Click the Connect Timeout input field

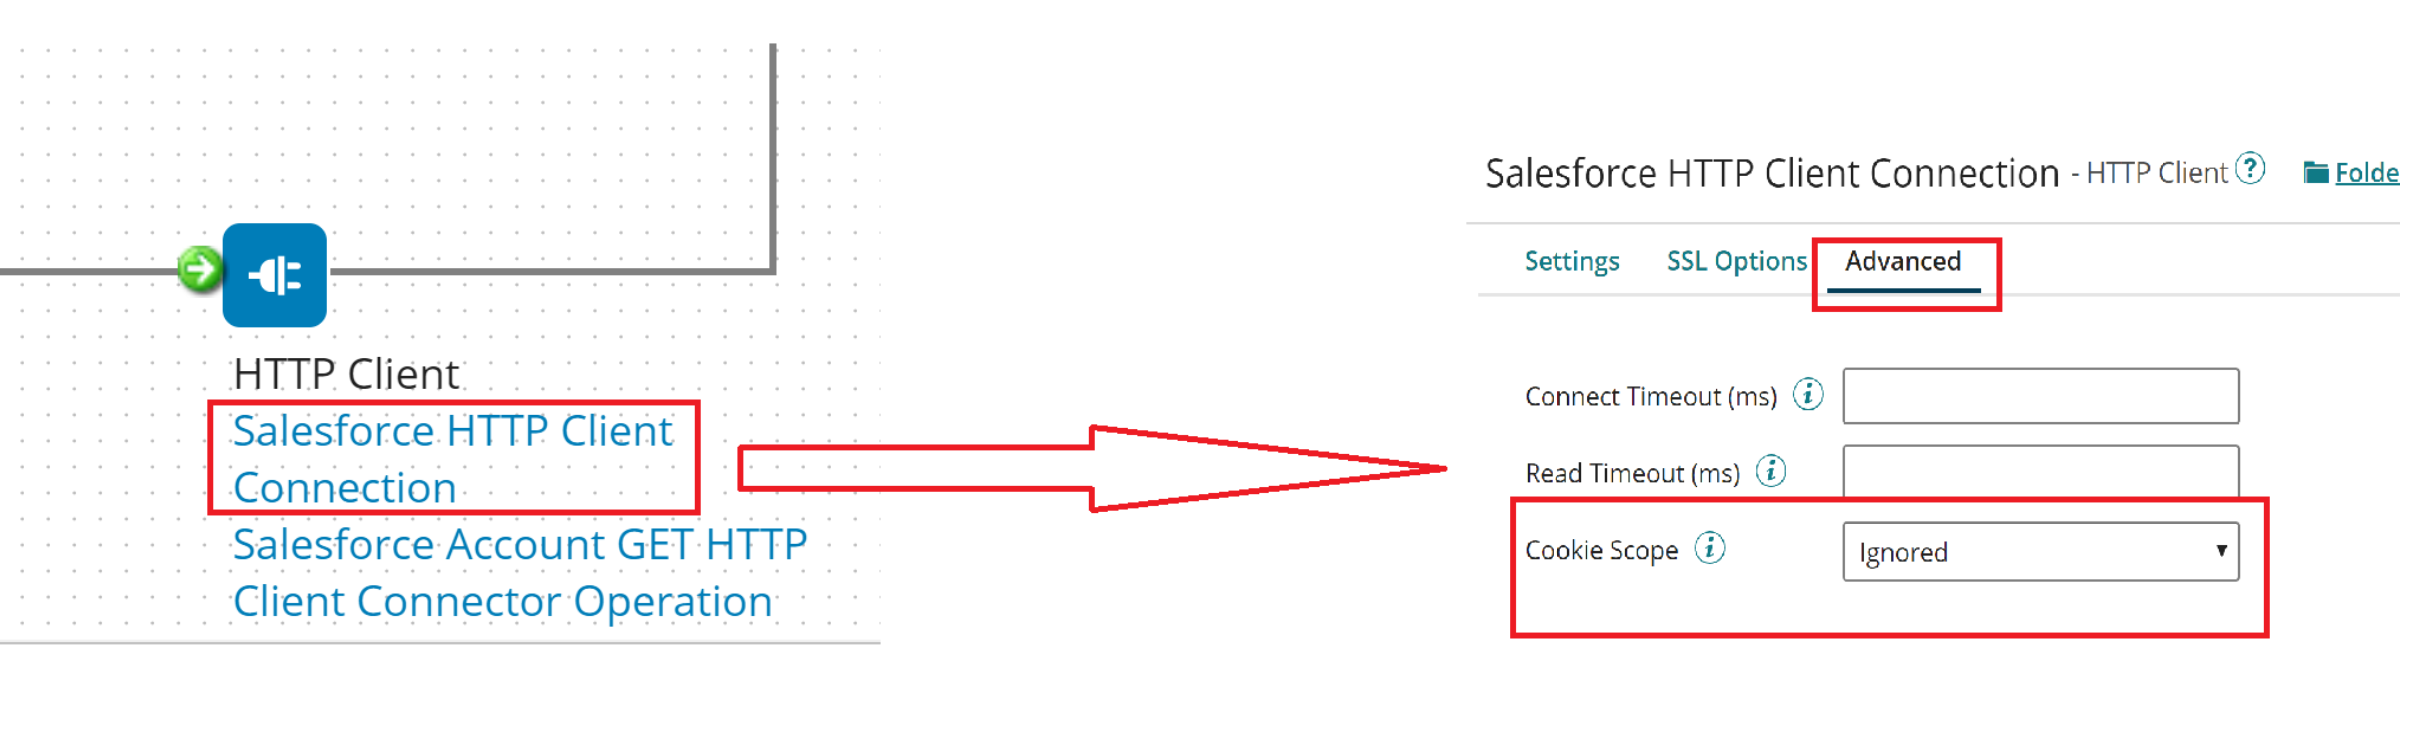2040,394
